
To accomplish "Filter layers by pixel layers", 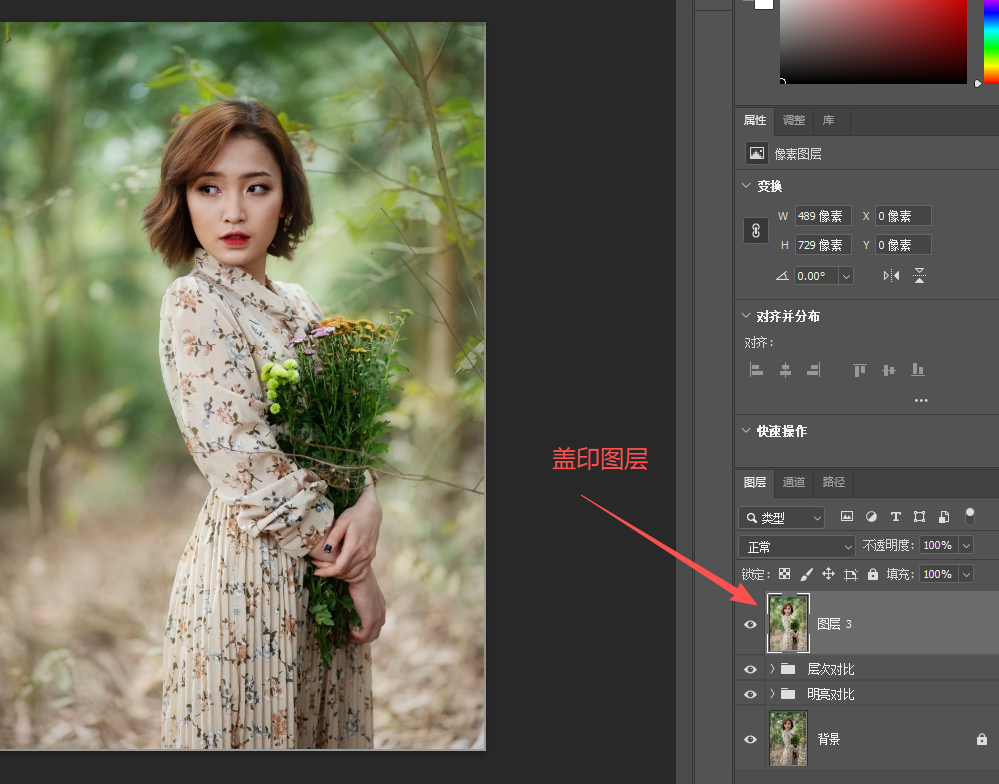I will pyautogui.click(x=847, y=517).
